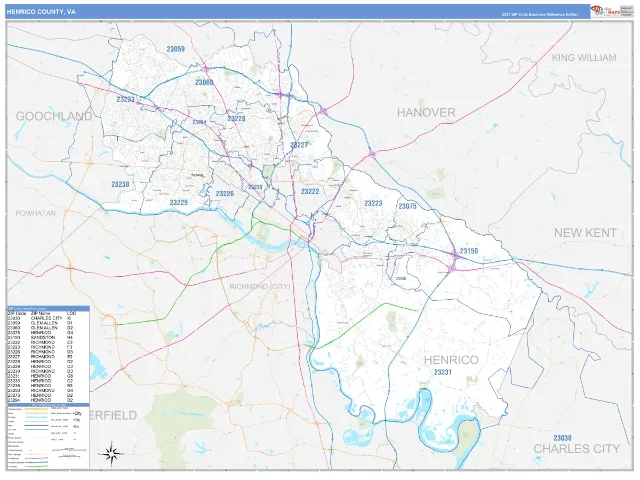This screenshot has height=480, width=640.
Task: Click ZIP code label 23238
Action: [120, 184]
